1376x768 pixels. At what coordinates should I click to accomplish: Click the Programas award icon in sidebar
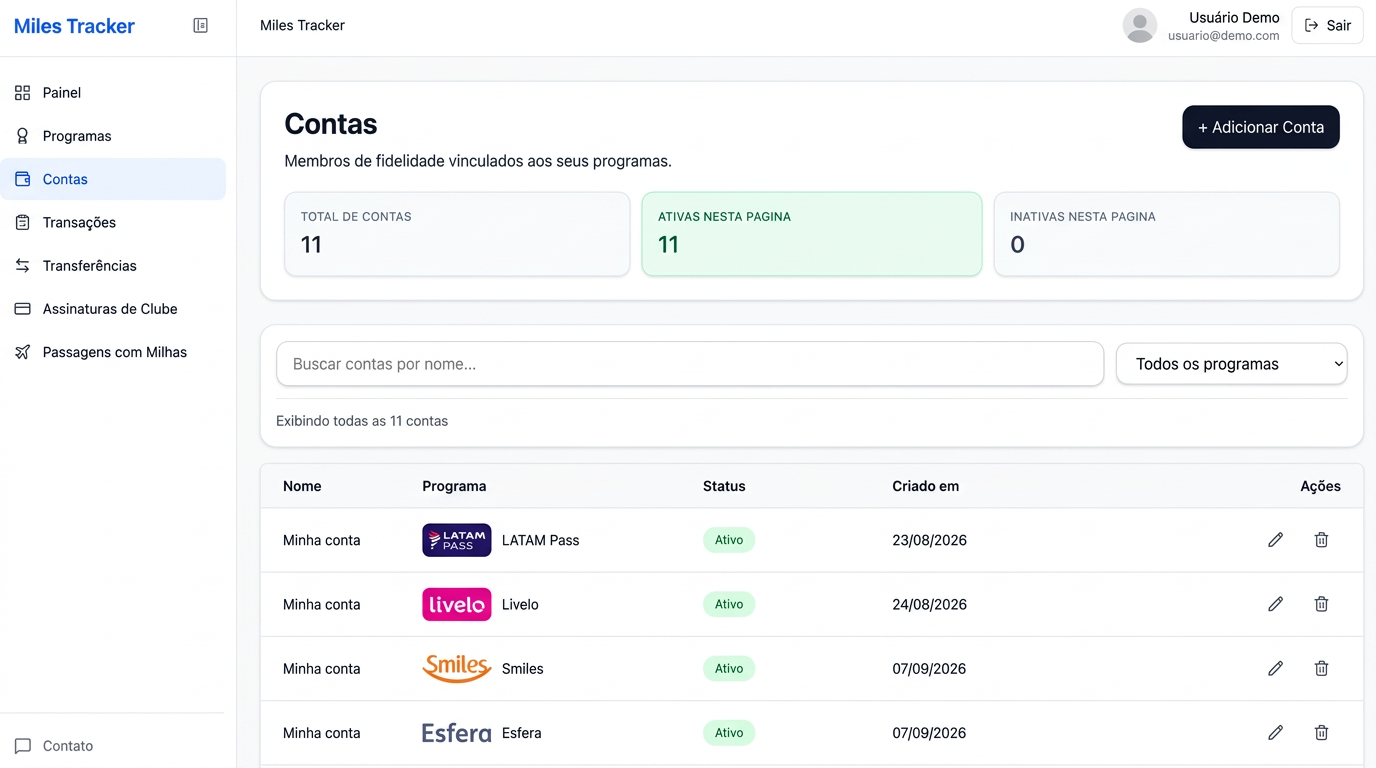tap(22, 136)
